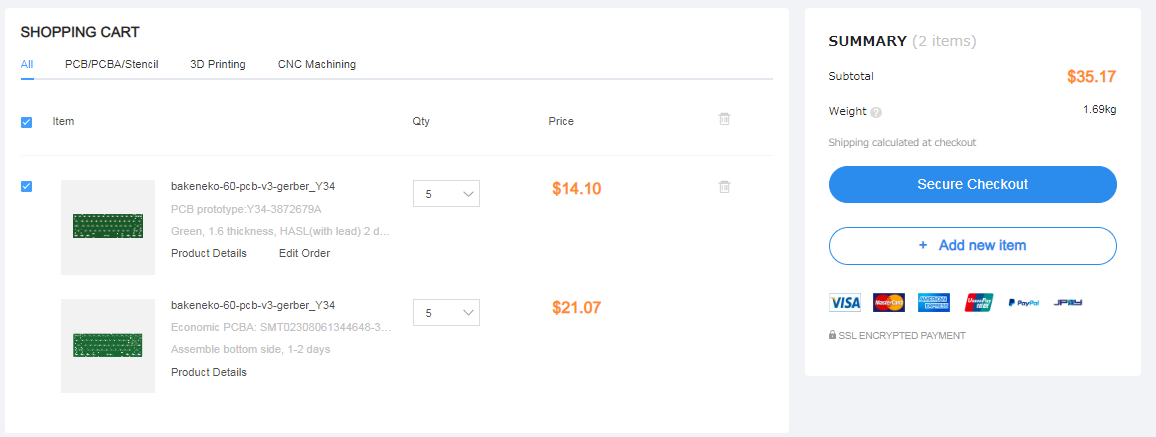Switch to the PCB/PCBA/Stencil tab

(x=112, y=64)
